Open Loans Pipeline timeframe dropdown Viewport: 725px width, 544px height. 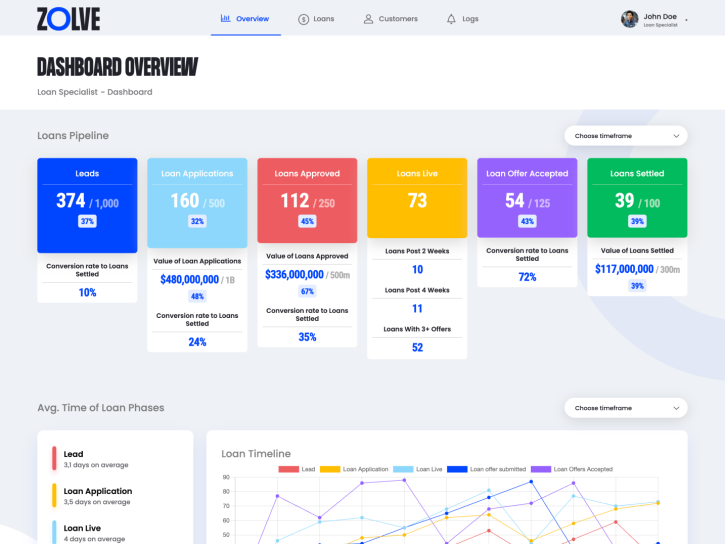[625, 135]
